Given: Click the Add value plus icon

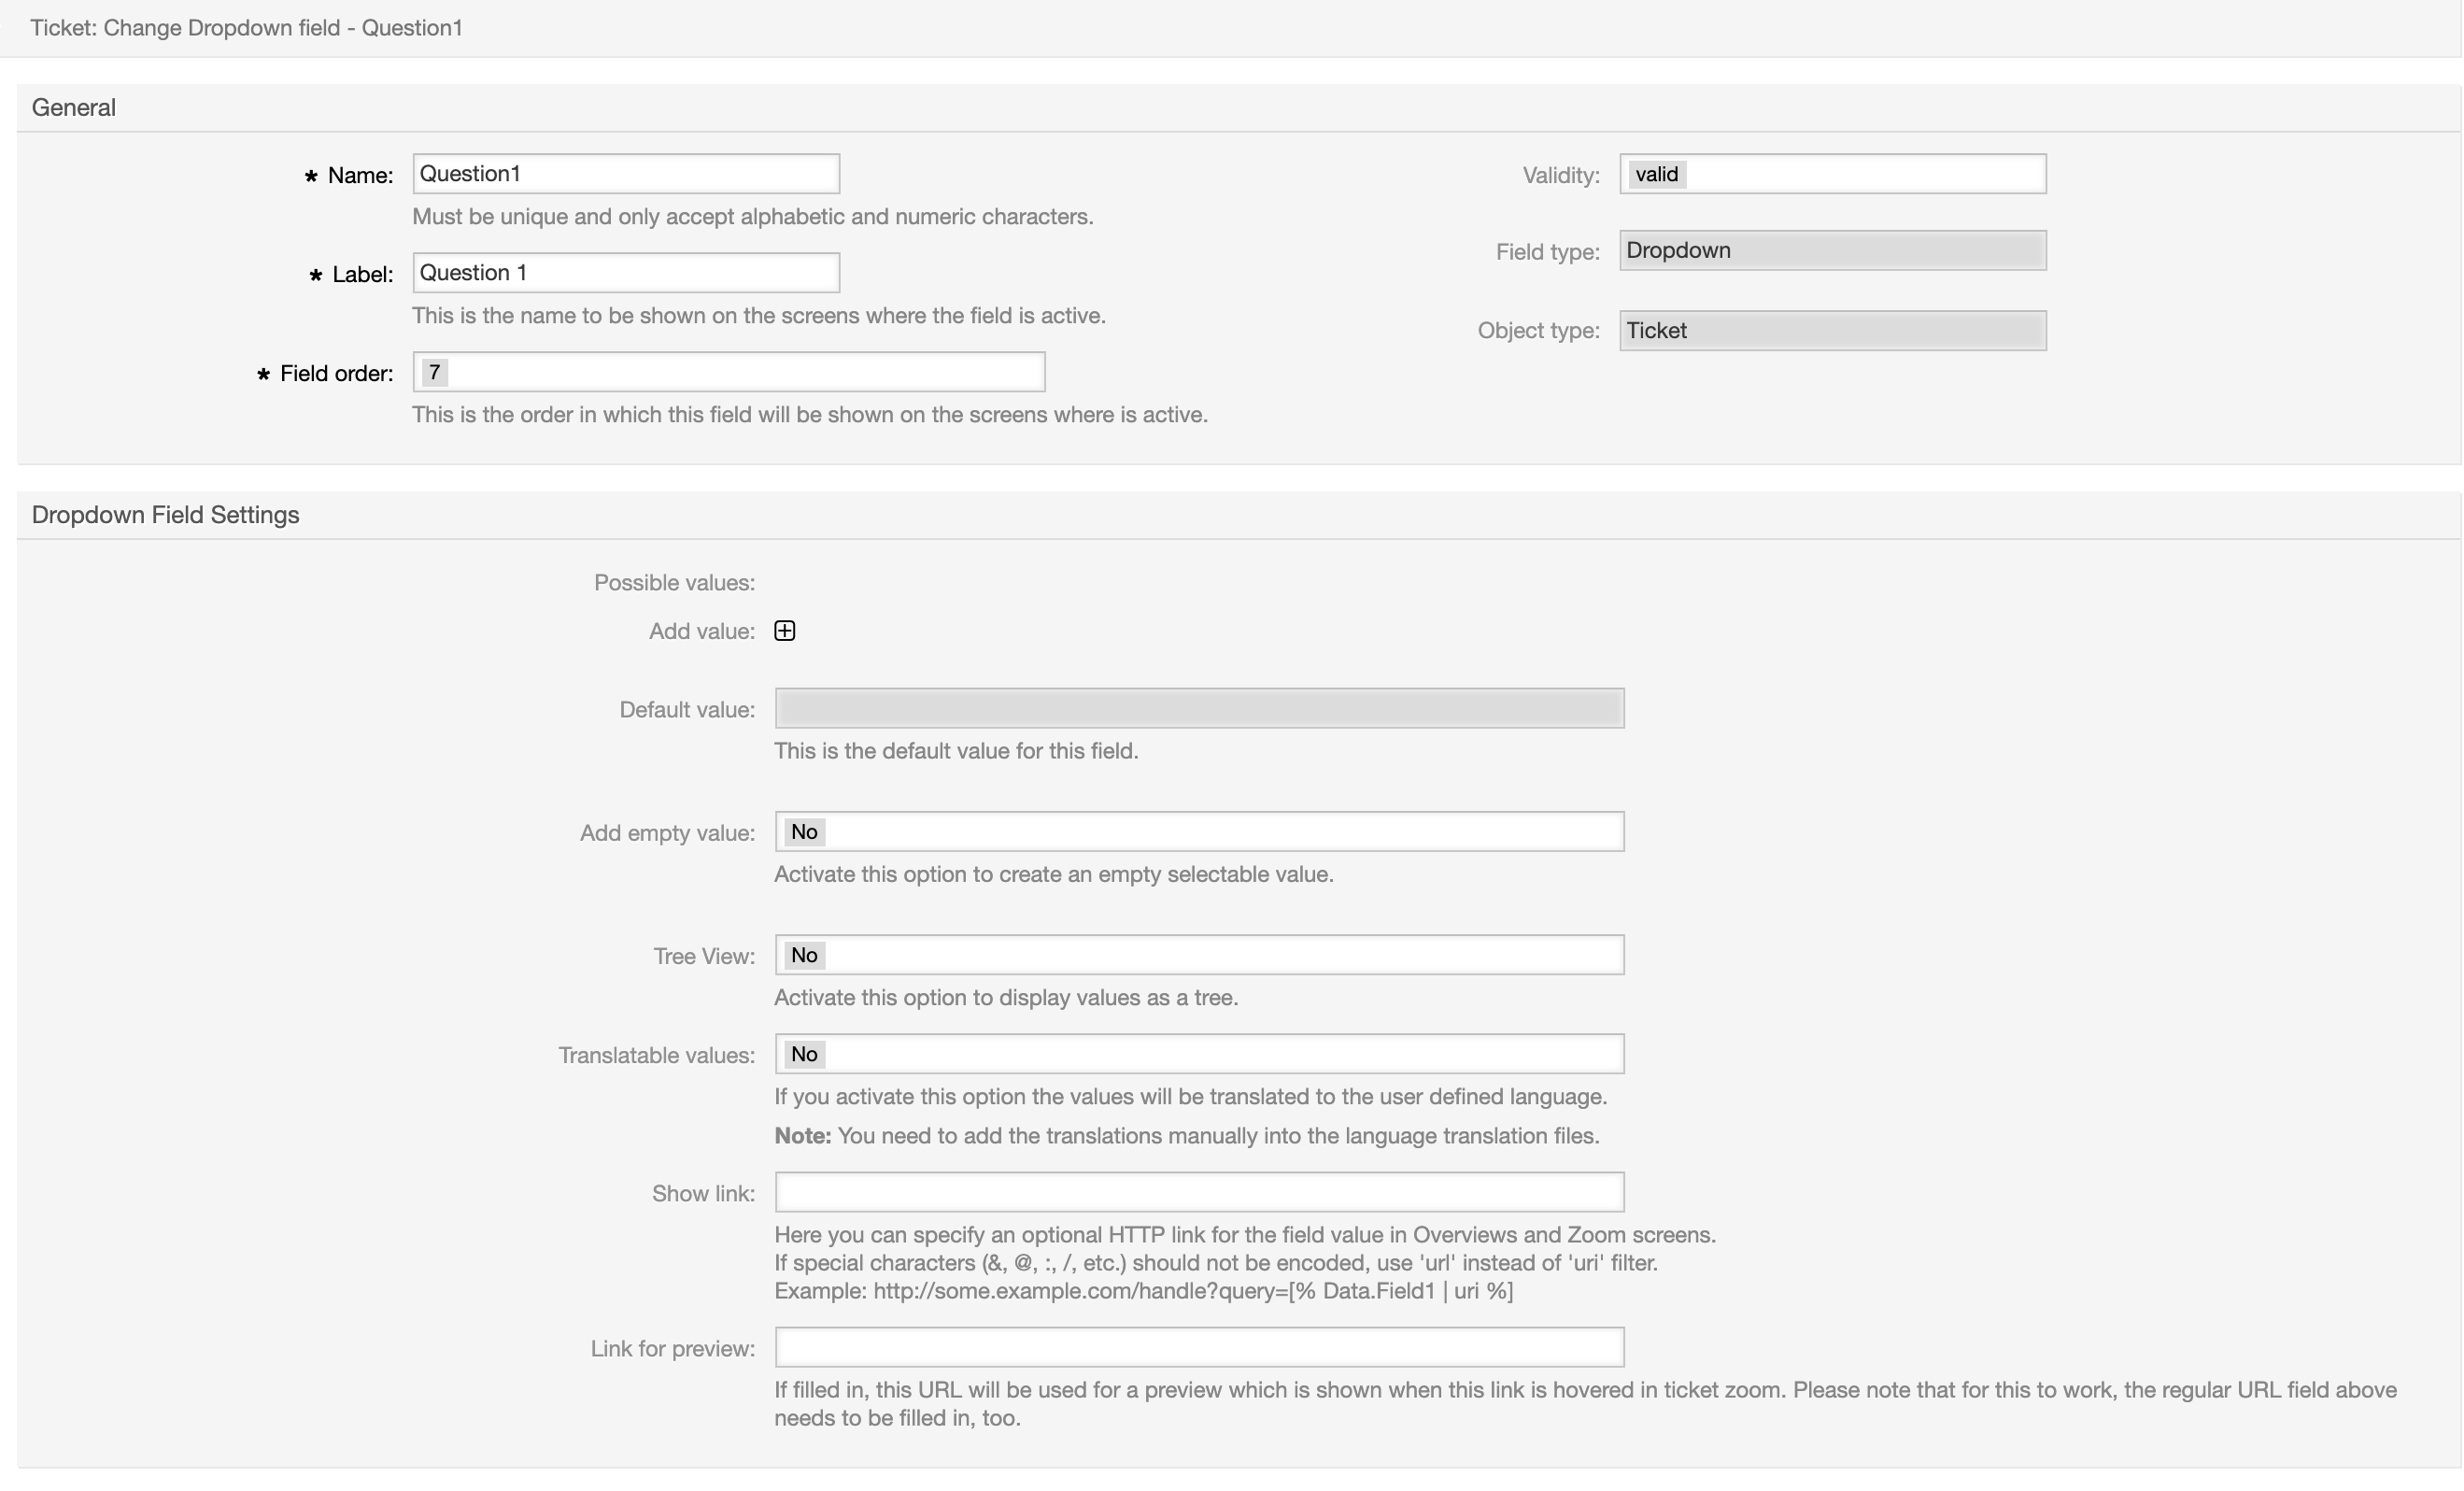Looking at the screenshot, I should (784, 631).
